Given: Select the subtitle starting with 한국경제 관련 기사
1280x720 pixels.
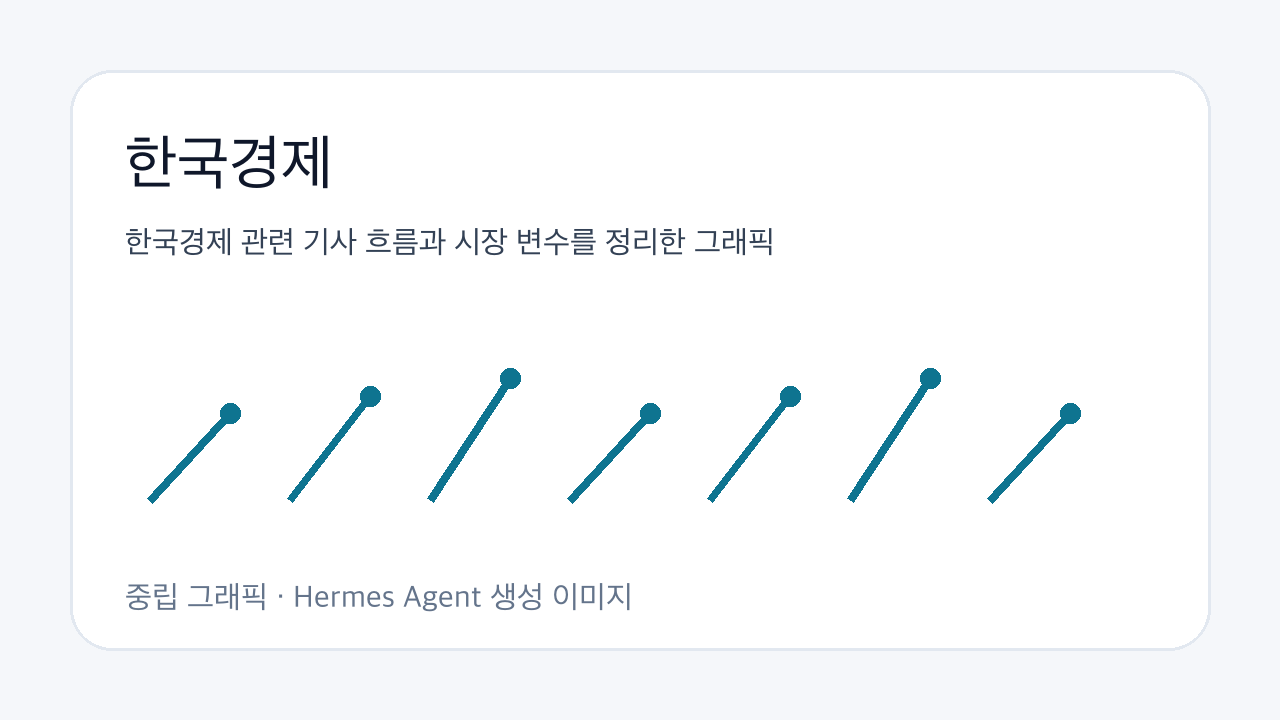Looking at the screenshot, I should point(450,242).
